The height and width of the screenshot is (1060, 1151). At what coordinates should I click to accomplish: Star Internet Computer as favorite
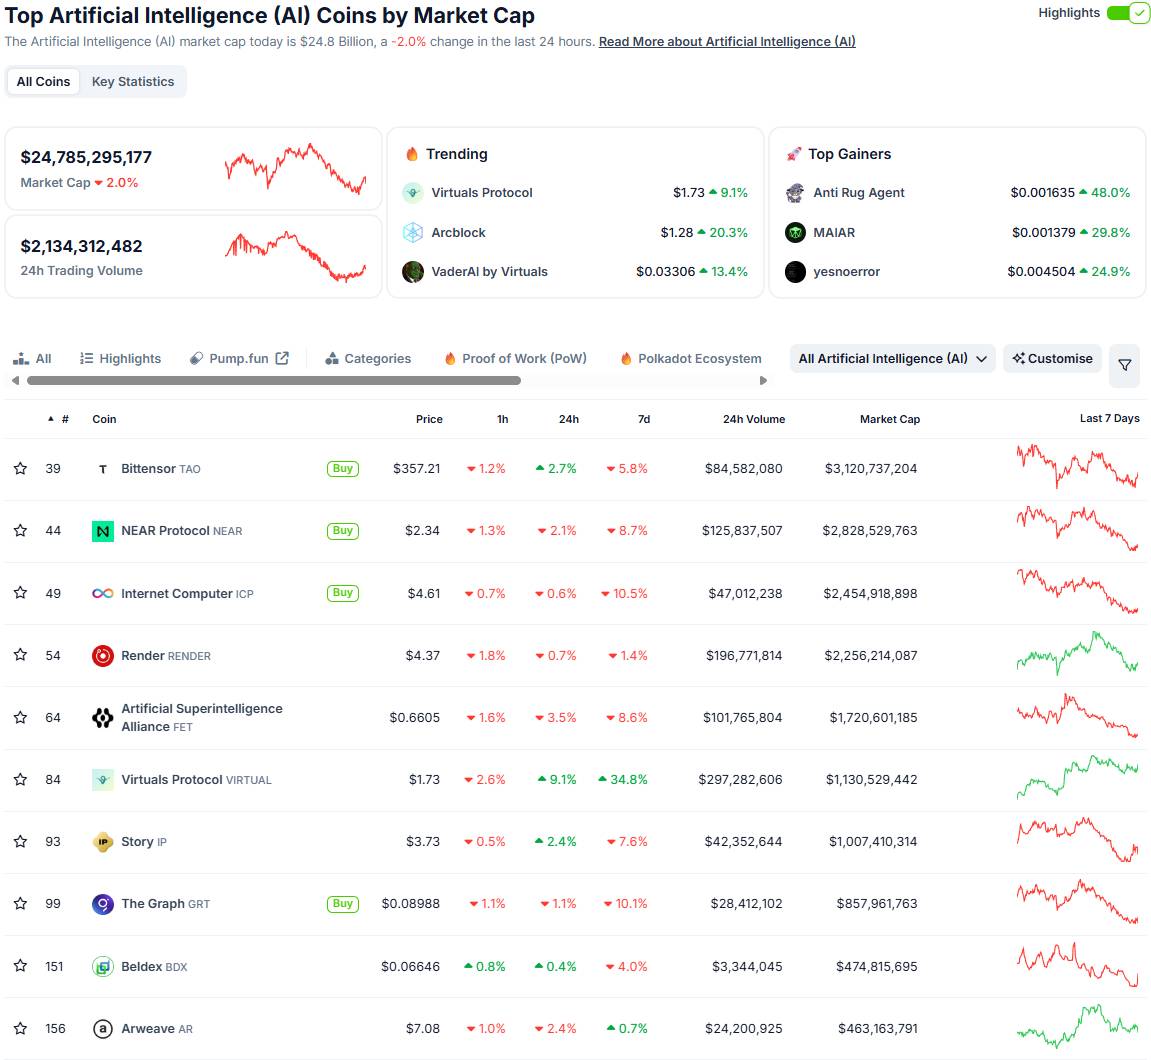click(21, 592)
